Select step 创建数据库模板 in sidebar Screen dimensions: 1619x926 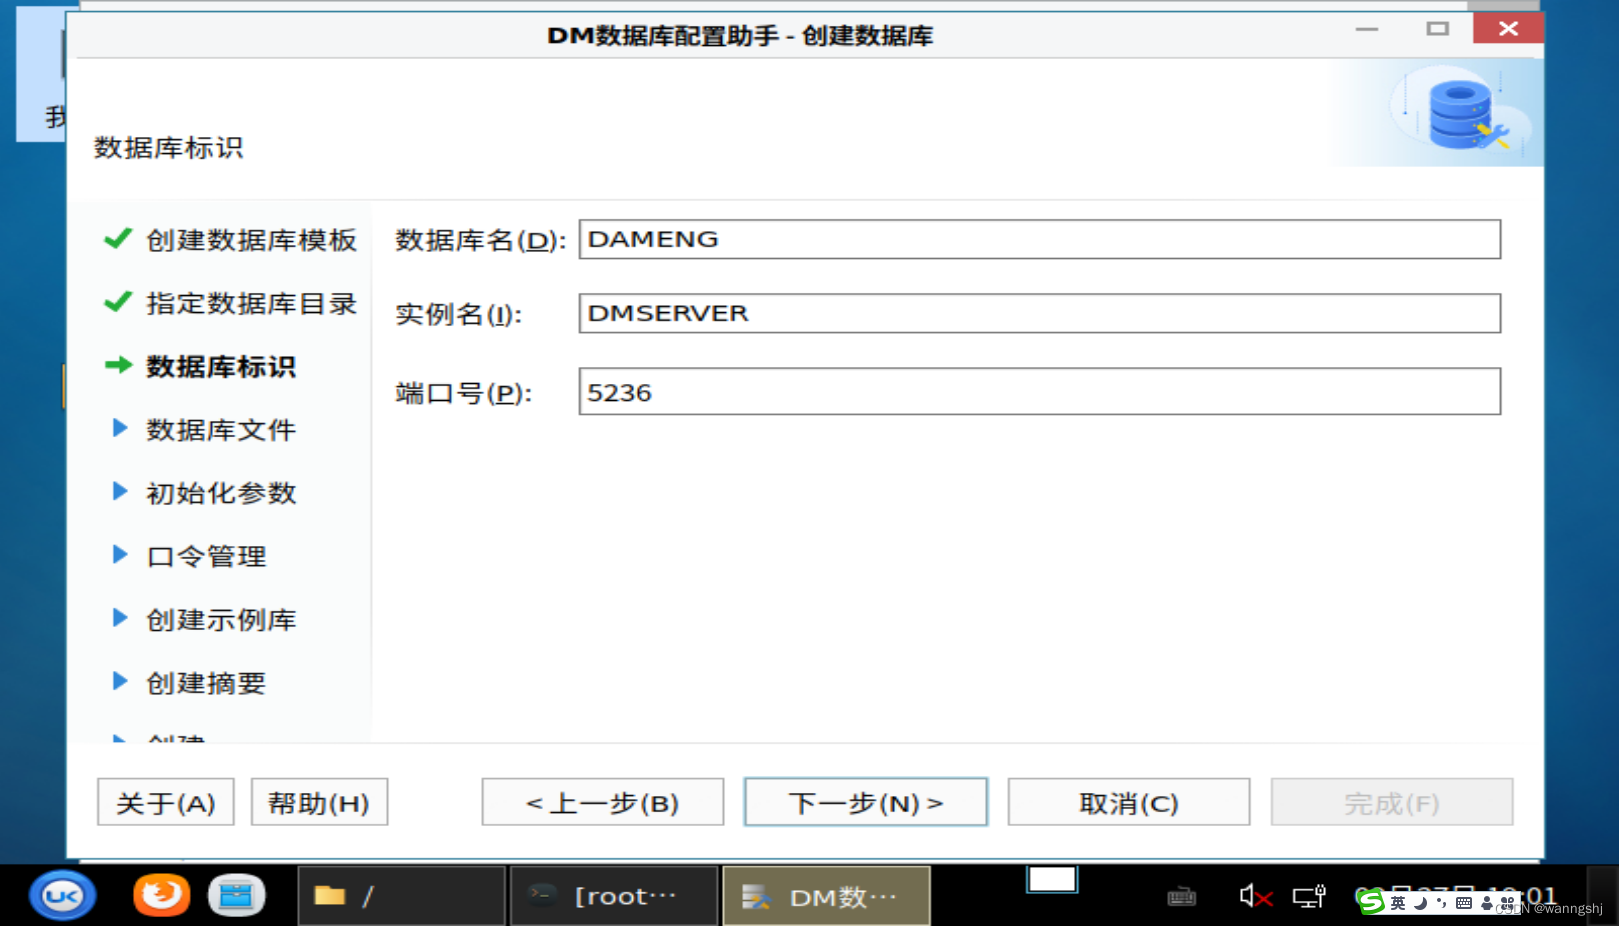pyautogui.click(x=251, y=240)
